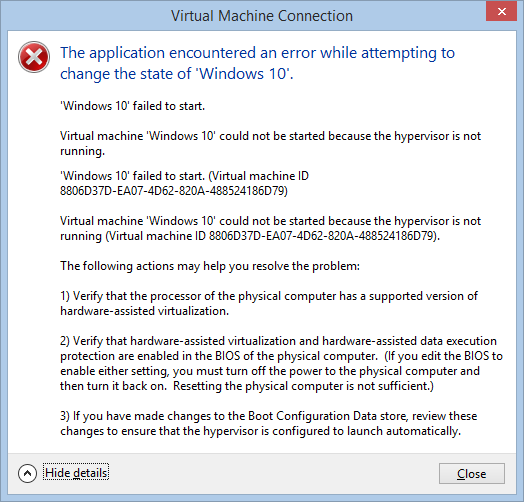524x502 pixels.
Task: Click the failed to start line with Virtual machine ID
Action: (x=184, y=176)
